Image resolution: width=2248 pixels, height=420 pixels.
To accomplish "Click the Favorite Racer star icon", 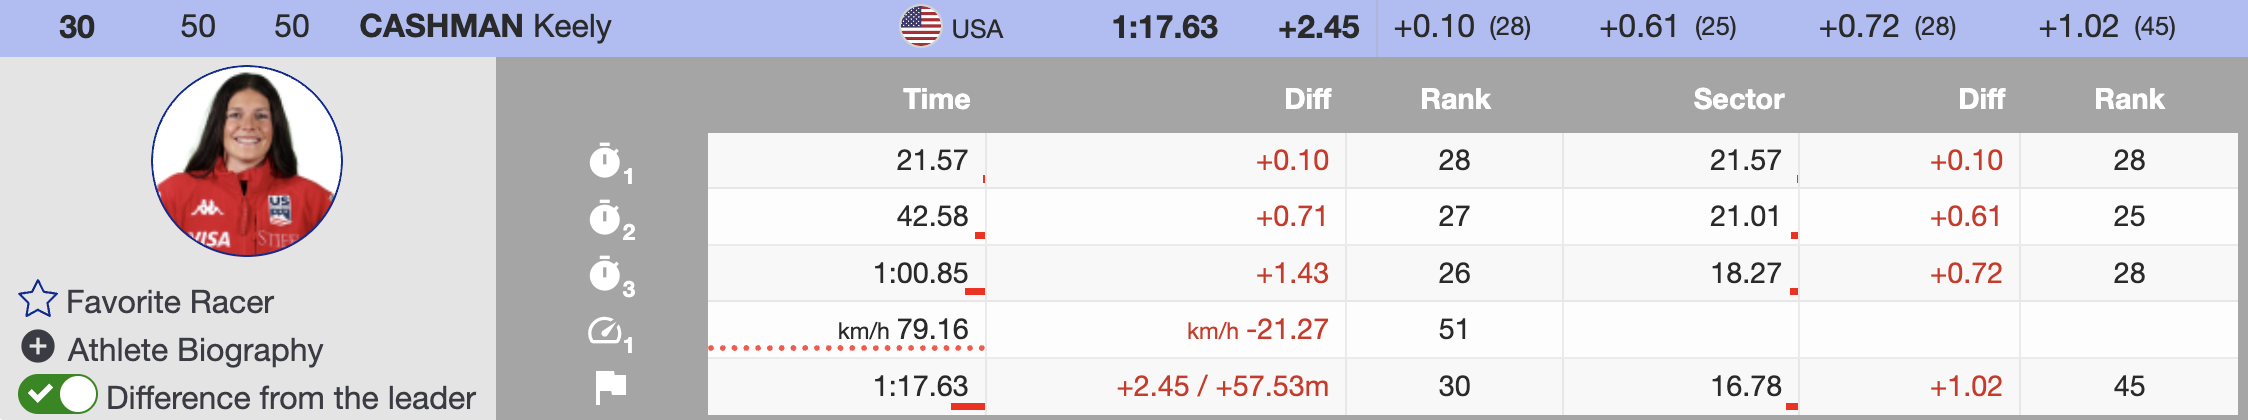I will pos(38,299).
